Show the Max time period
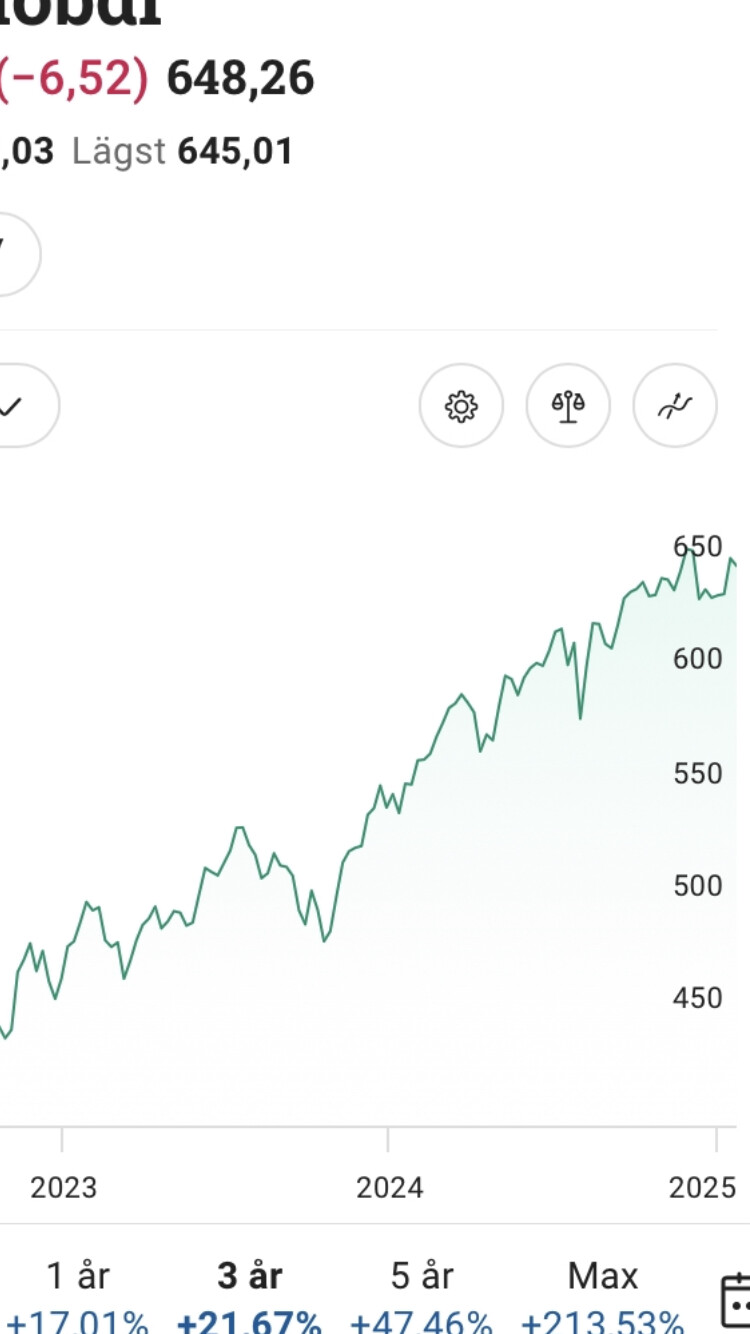This screenshot has height=1334, width=750. [603, 1277]
